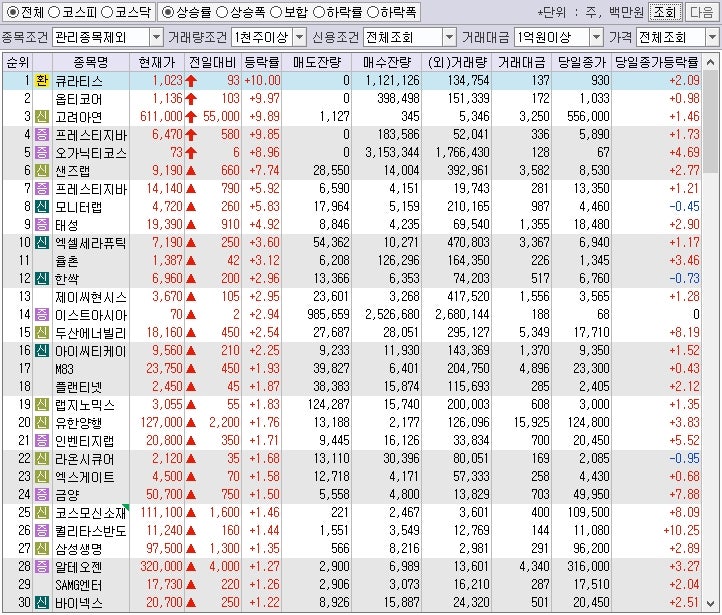
Task: Click the 증 badge next to 이스트아시아
Action: pyautogui.click(x=42, y=314)
